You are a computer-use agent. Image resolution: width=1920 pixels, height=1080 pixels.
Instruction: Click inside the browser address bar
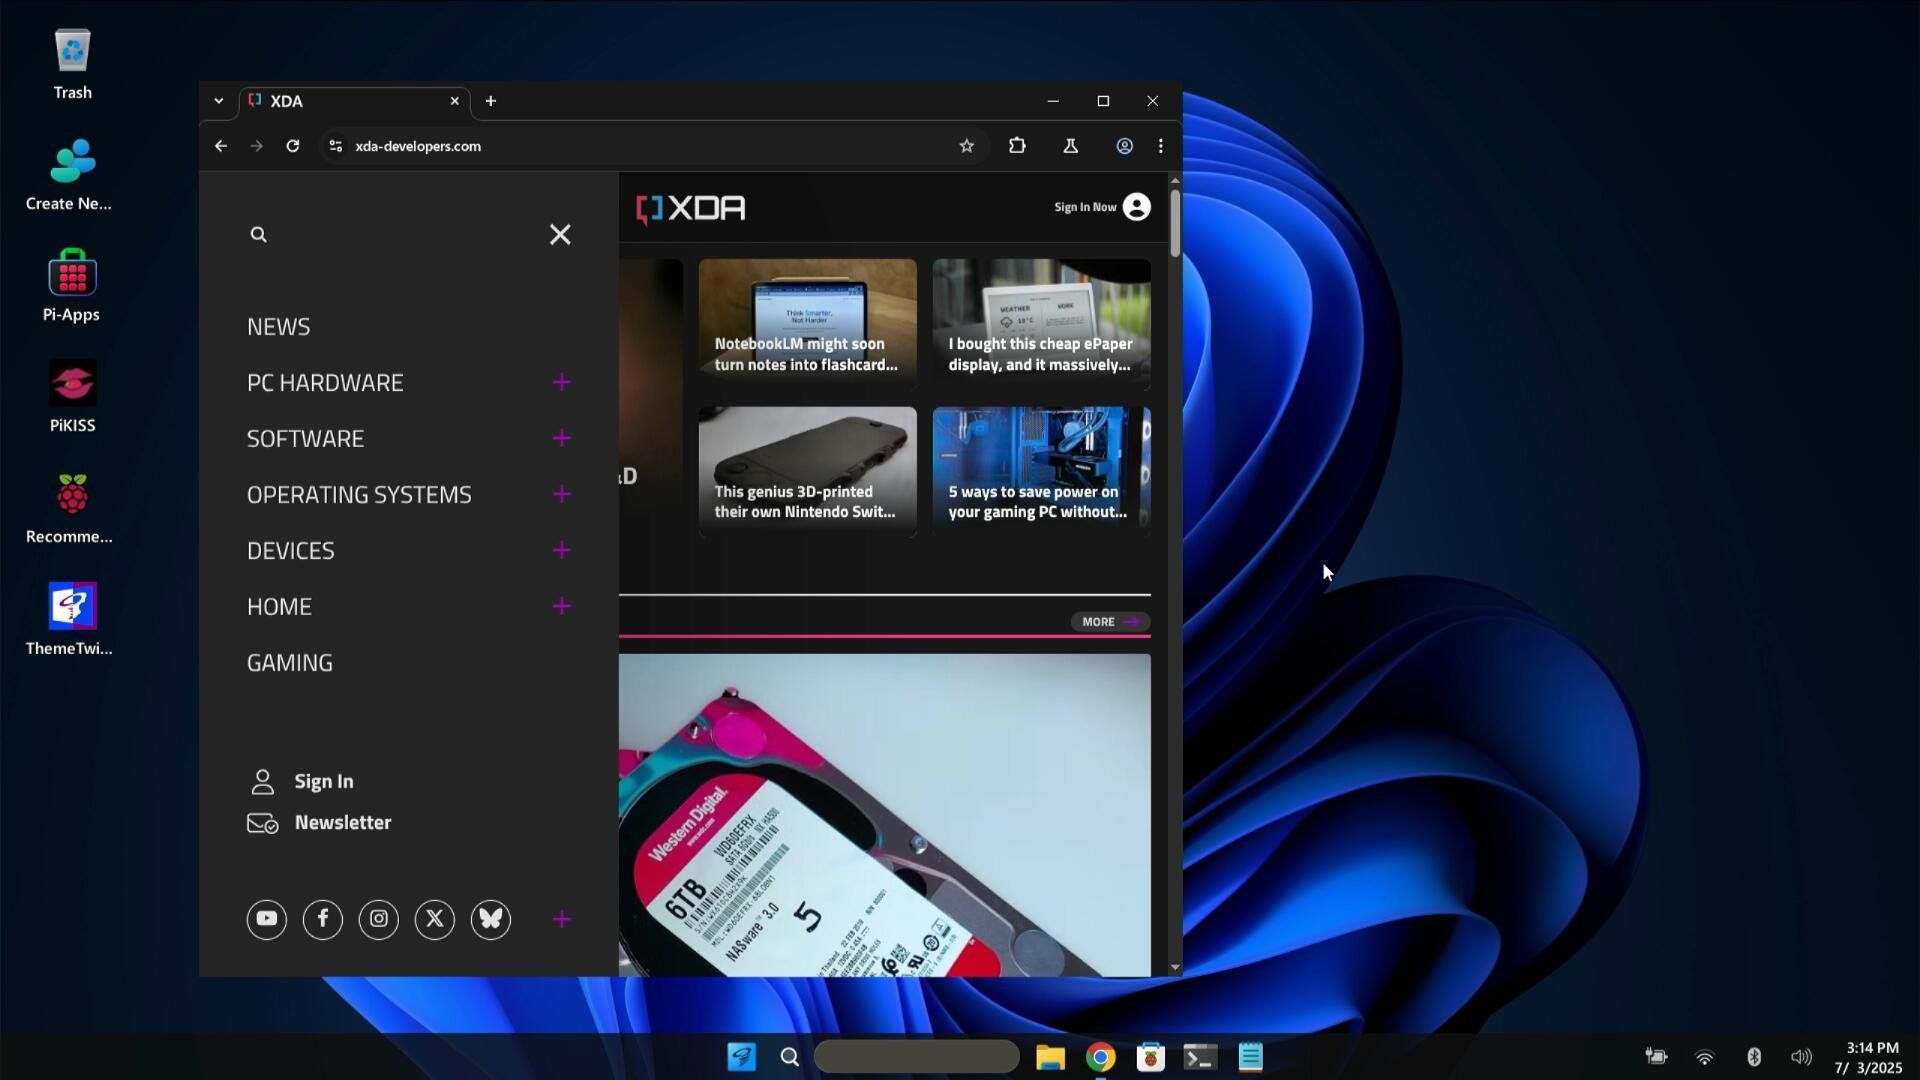(x=600, y=146)
